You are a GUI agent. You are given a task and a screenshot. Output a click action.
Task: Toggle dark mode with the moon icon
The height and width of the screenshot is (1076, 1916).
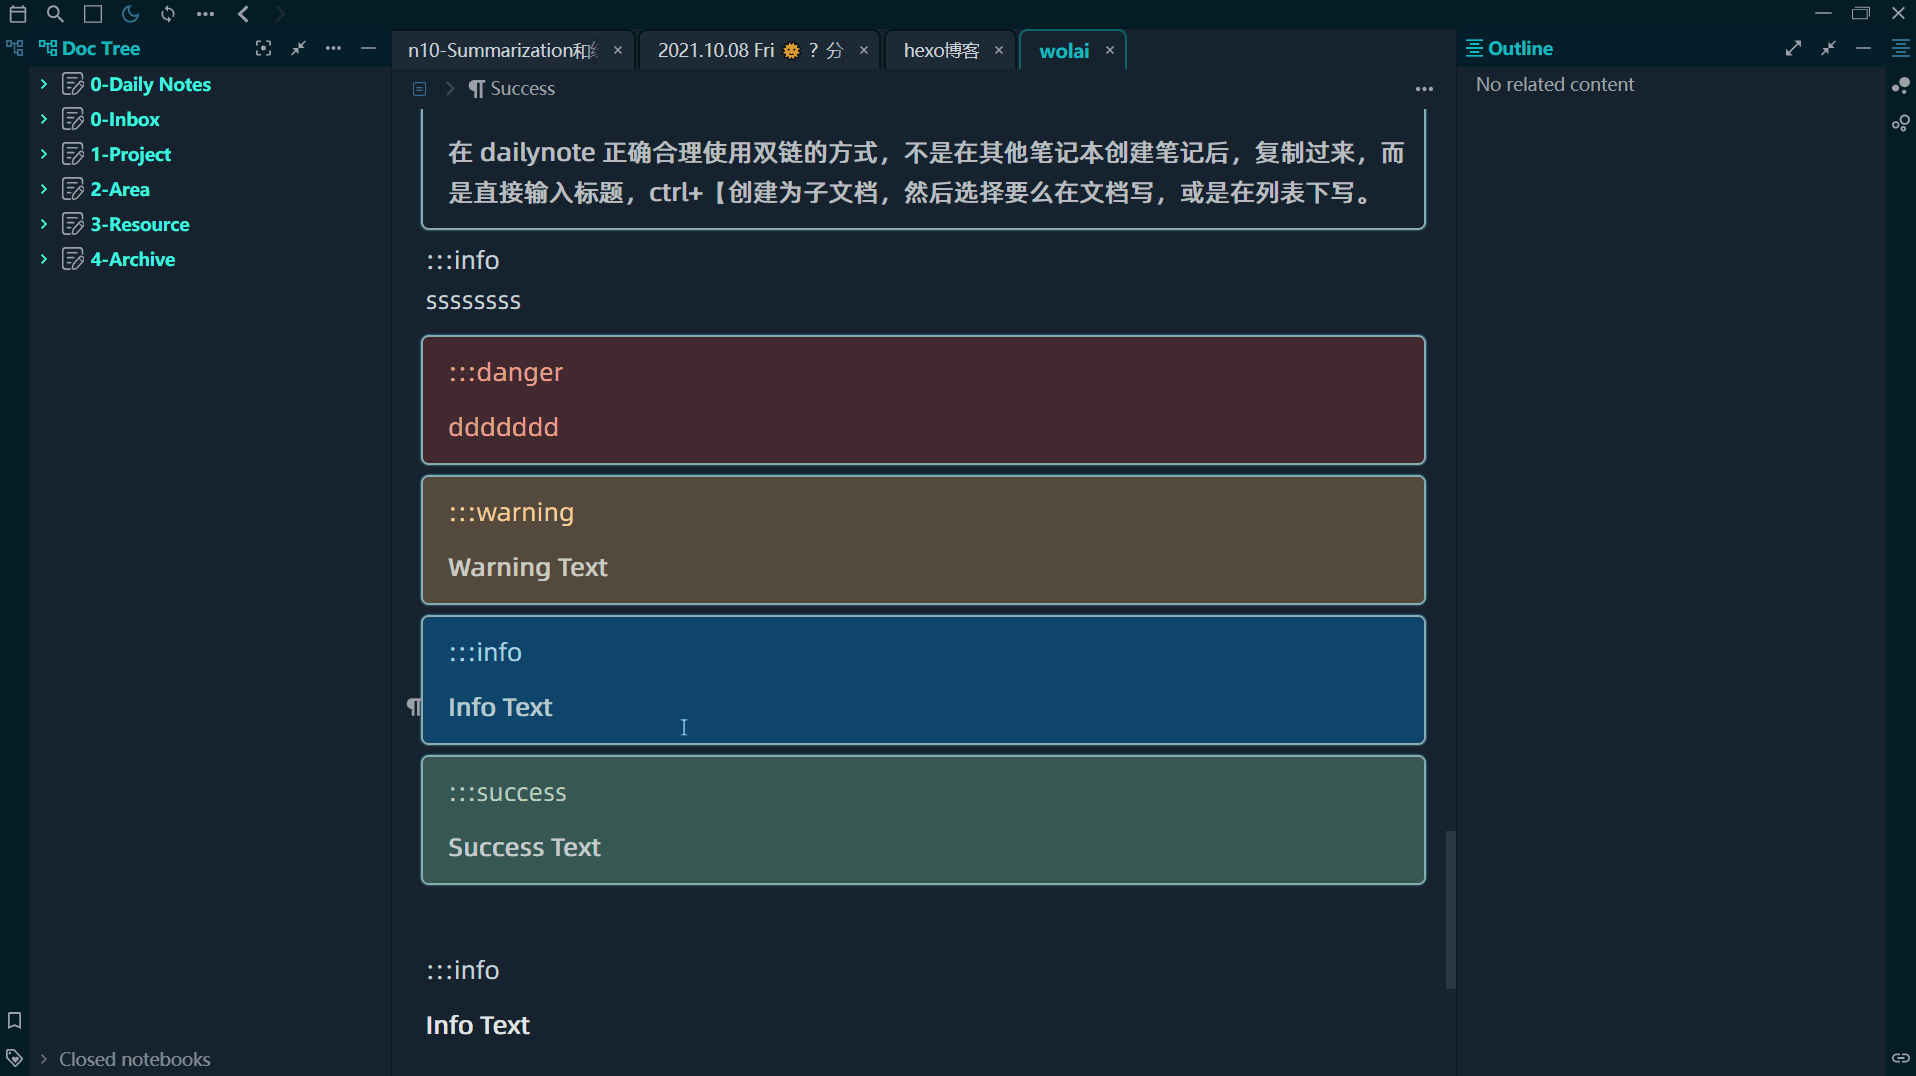[x=130, y=14]
